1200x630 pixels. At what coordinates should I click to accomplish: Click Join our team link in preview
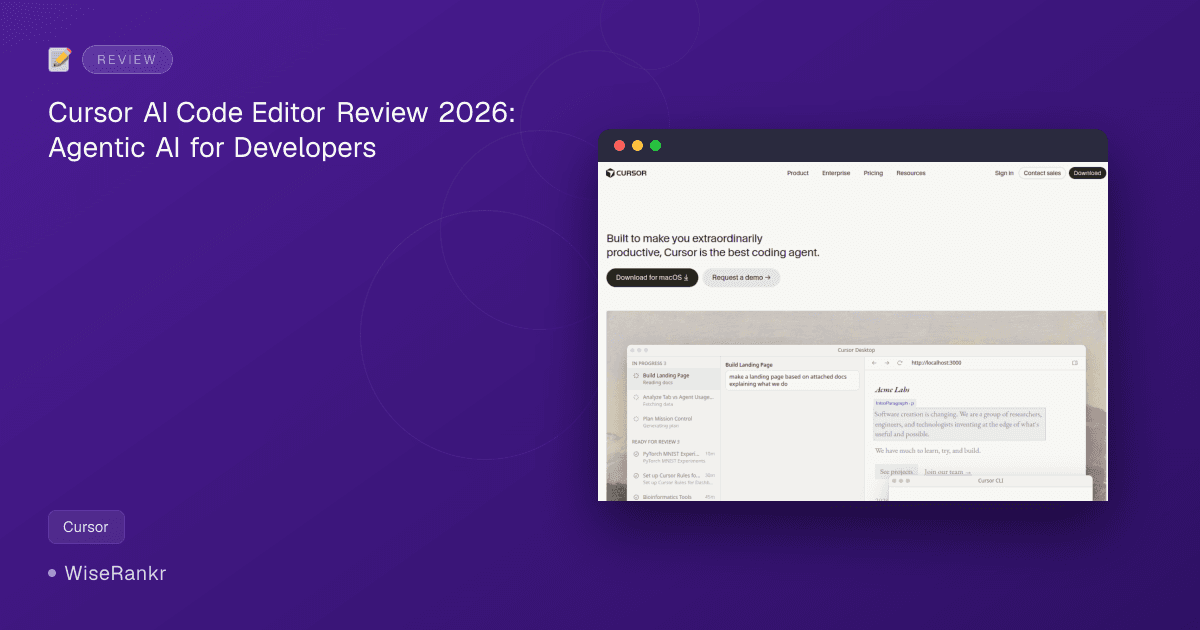pyautogui.click(x=946, y=472)
